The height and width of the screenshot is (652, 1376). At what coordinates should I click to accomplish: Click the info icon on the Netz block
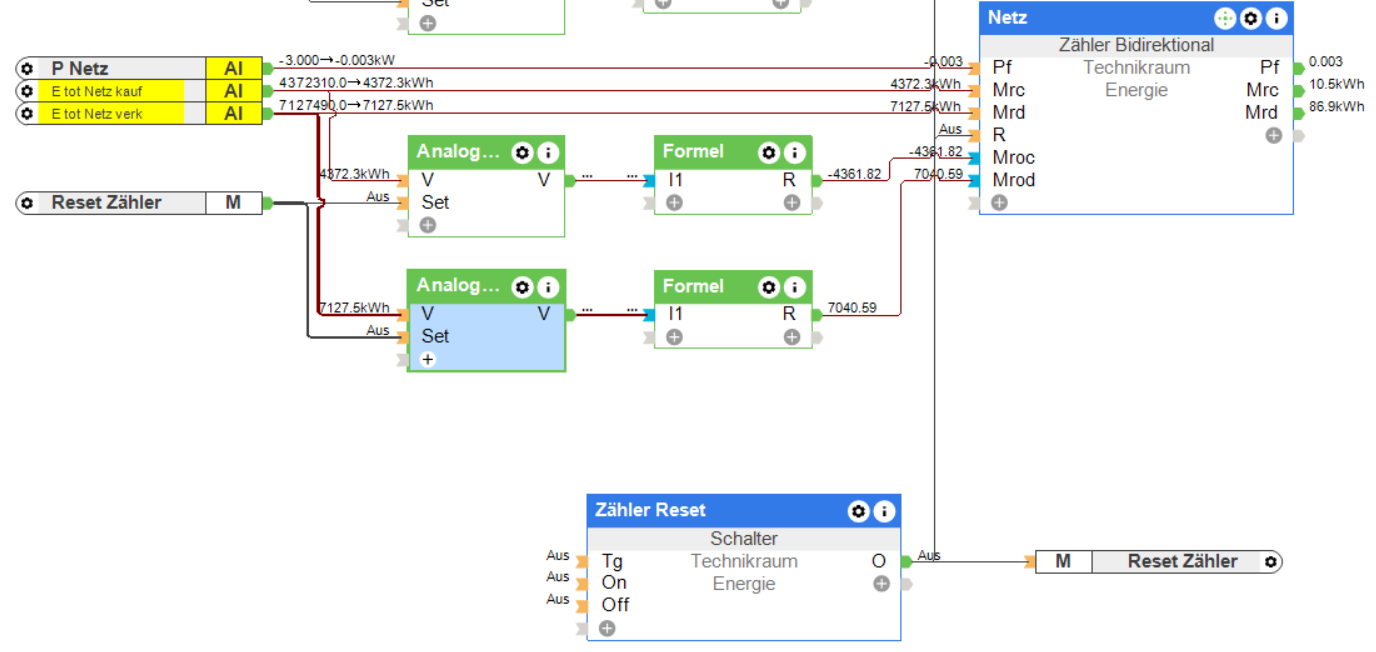[x=1276, y=18]
